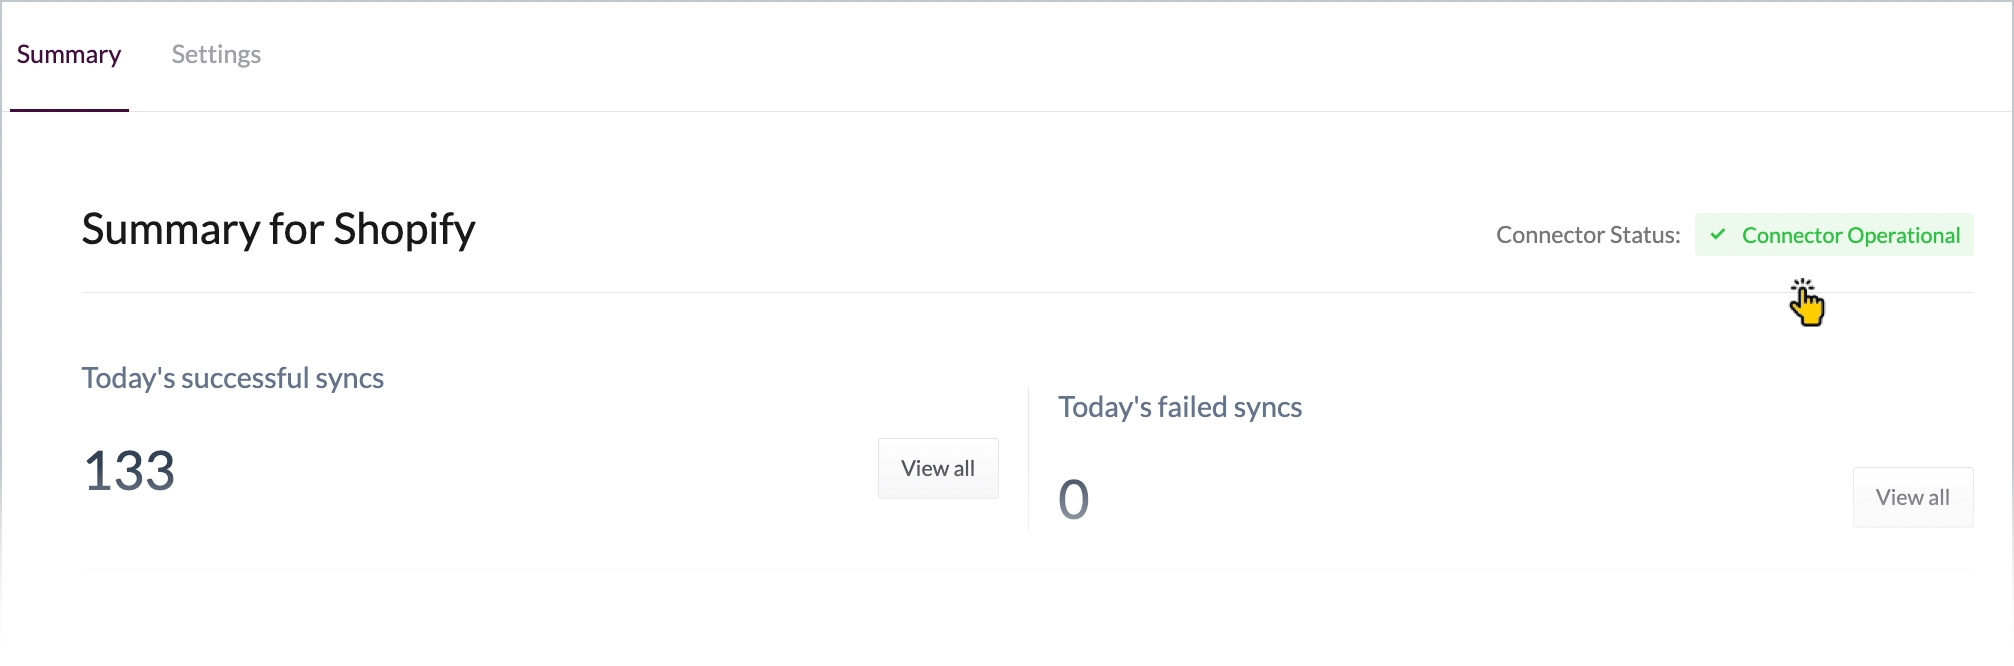
Task: View all of today's successful syncs
Action: click(x=937, y=468)
